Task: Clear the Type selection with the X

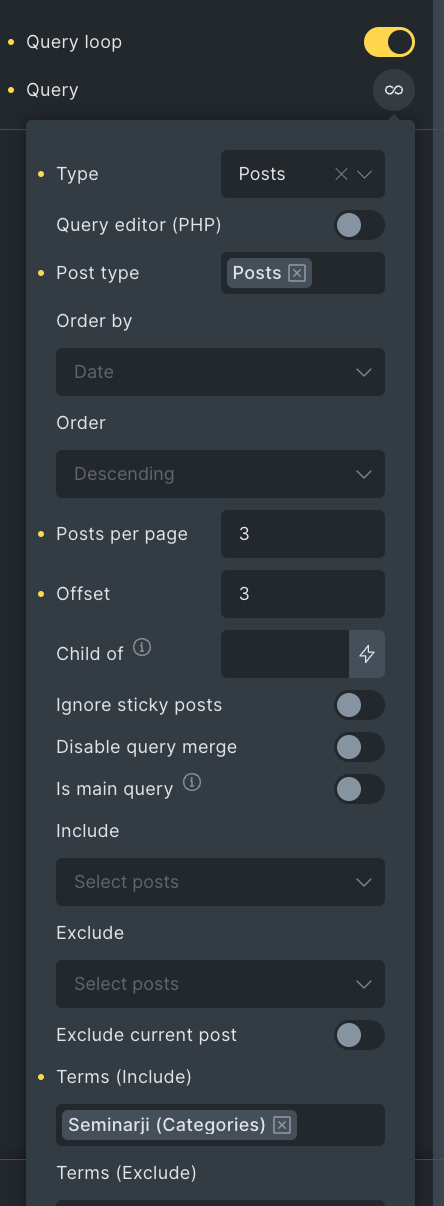Action: pyautogui.click(x=341, y=174)
